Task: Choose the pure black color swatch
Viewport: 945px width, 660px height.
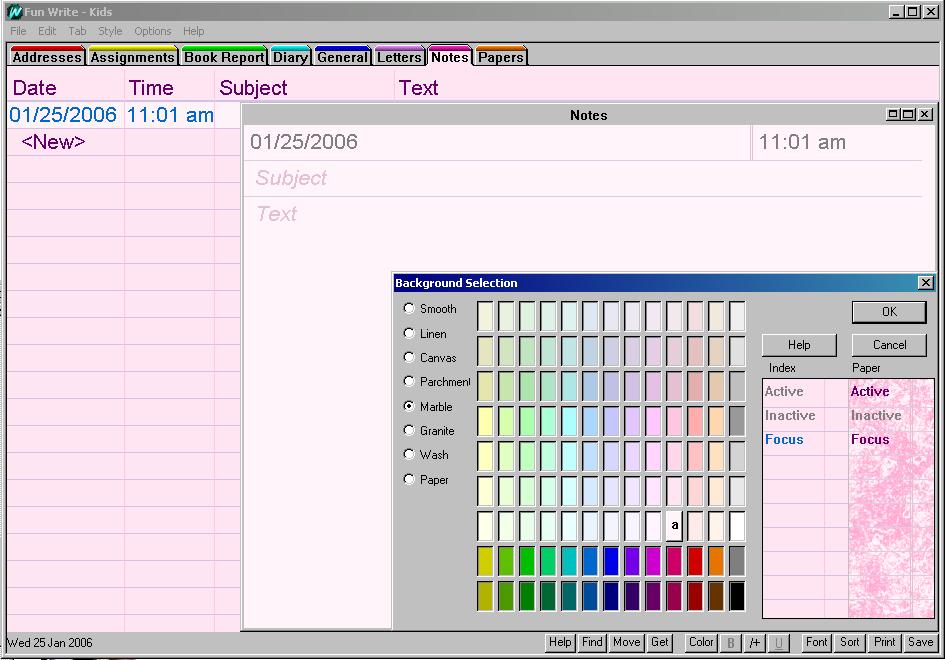Action: (737, 596)
